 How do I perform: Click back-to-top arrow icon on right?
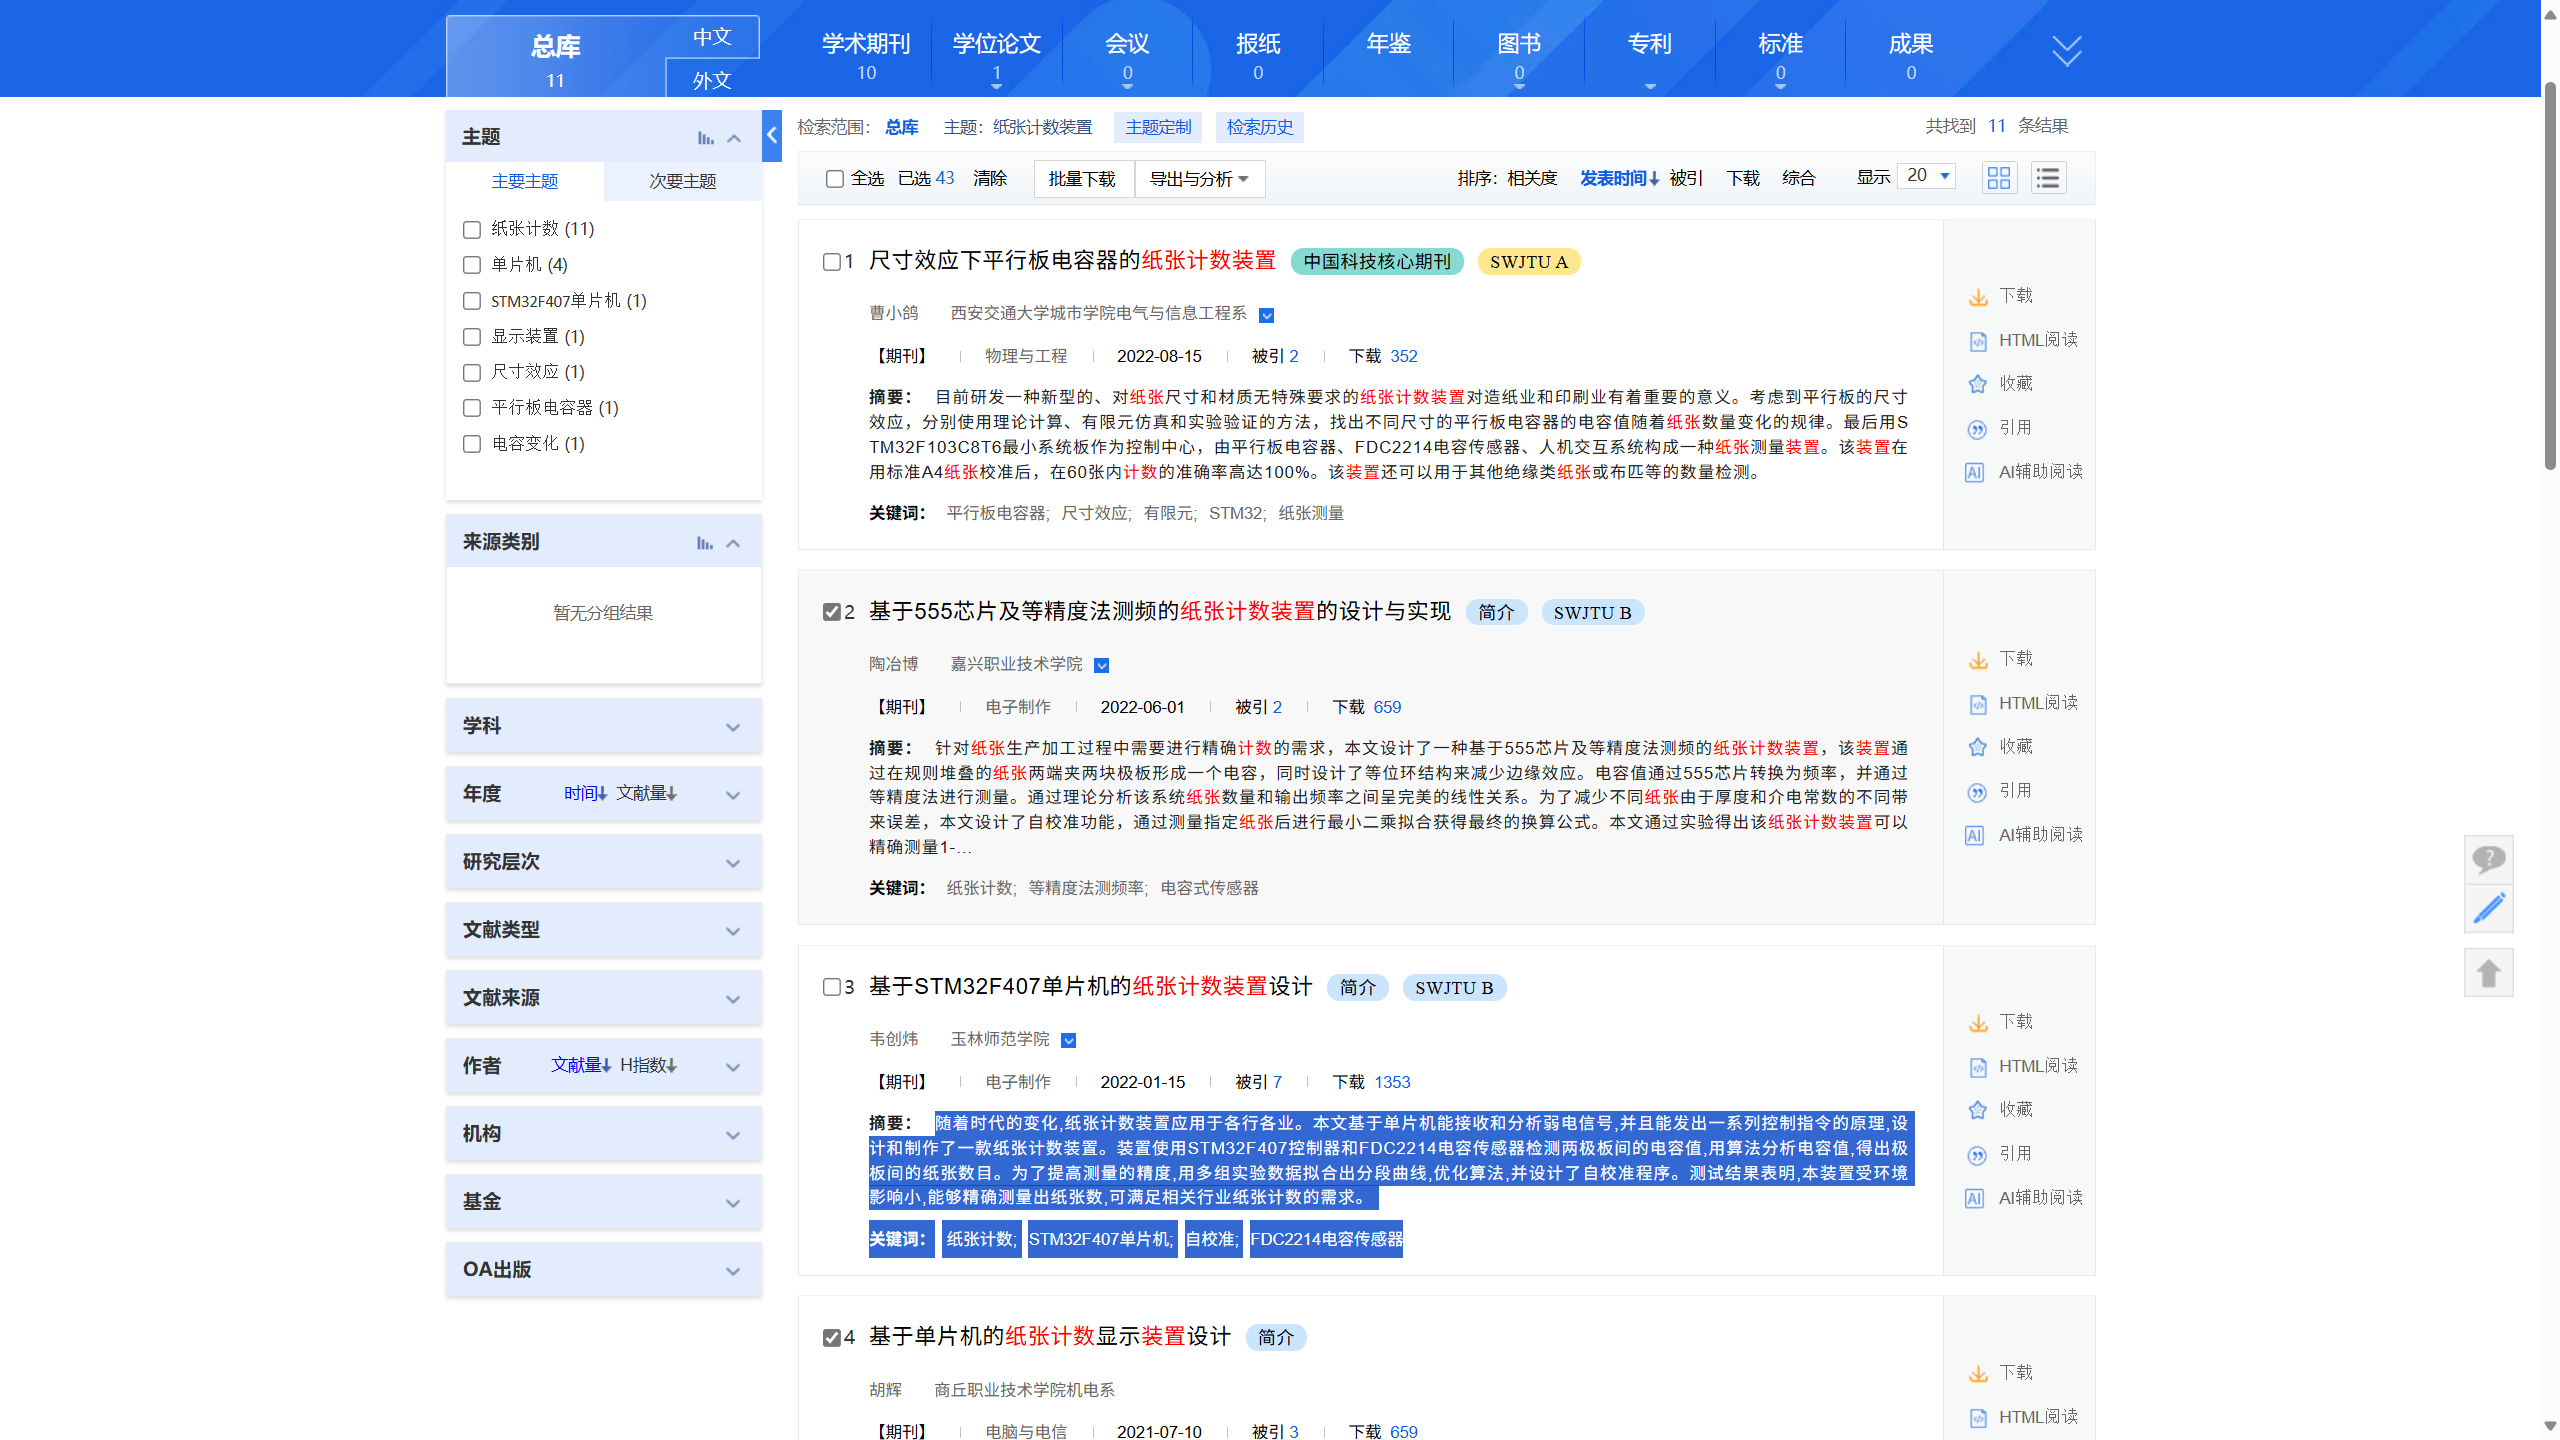(x=2488, y=972)
